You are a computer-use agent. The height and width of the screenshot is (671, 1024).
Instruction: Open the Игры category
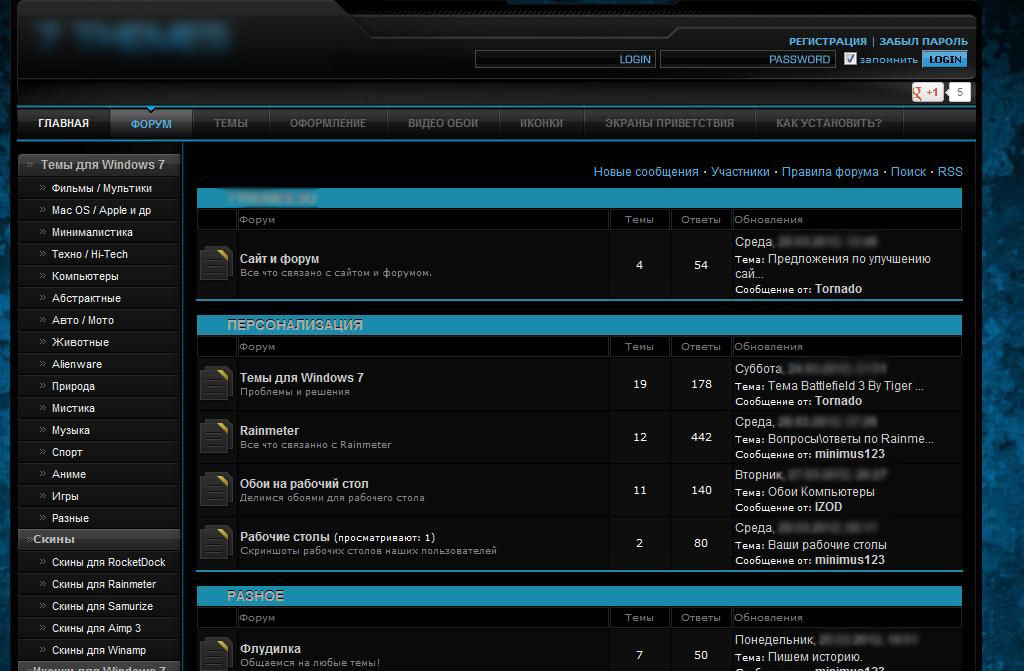(65, 497)
